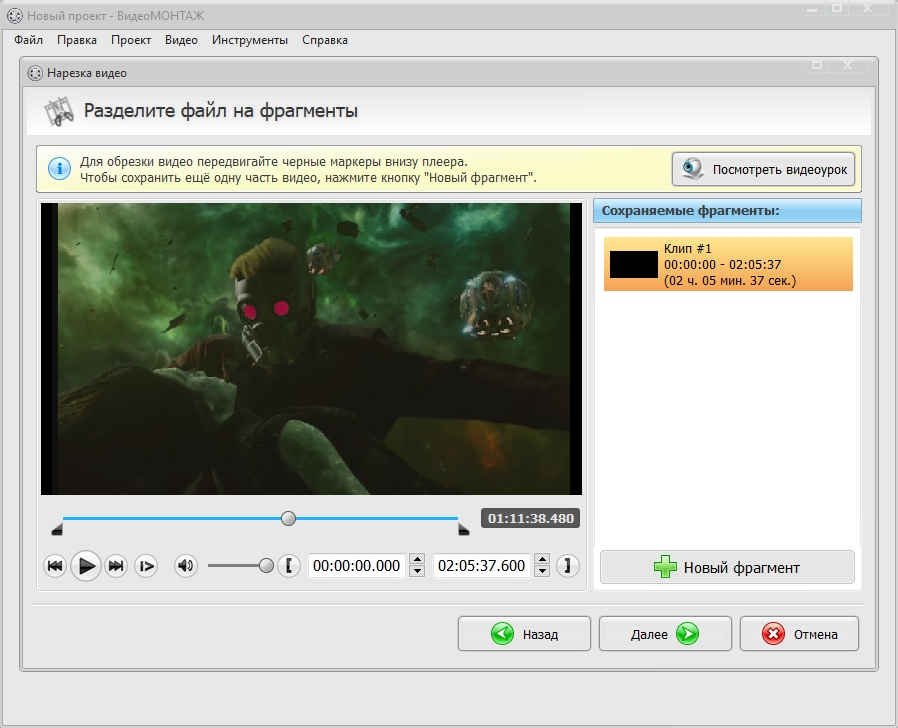Skip to the end of the video
The width and height of the screenshot is (898, 728).
point(116,566)
